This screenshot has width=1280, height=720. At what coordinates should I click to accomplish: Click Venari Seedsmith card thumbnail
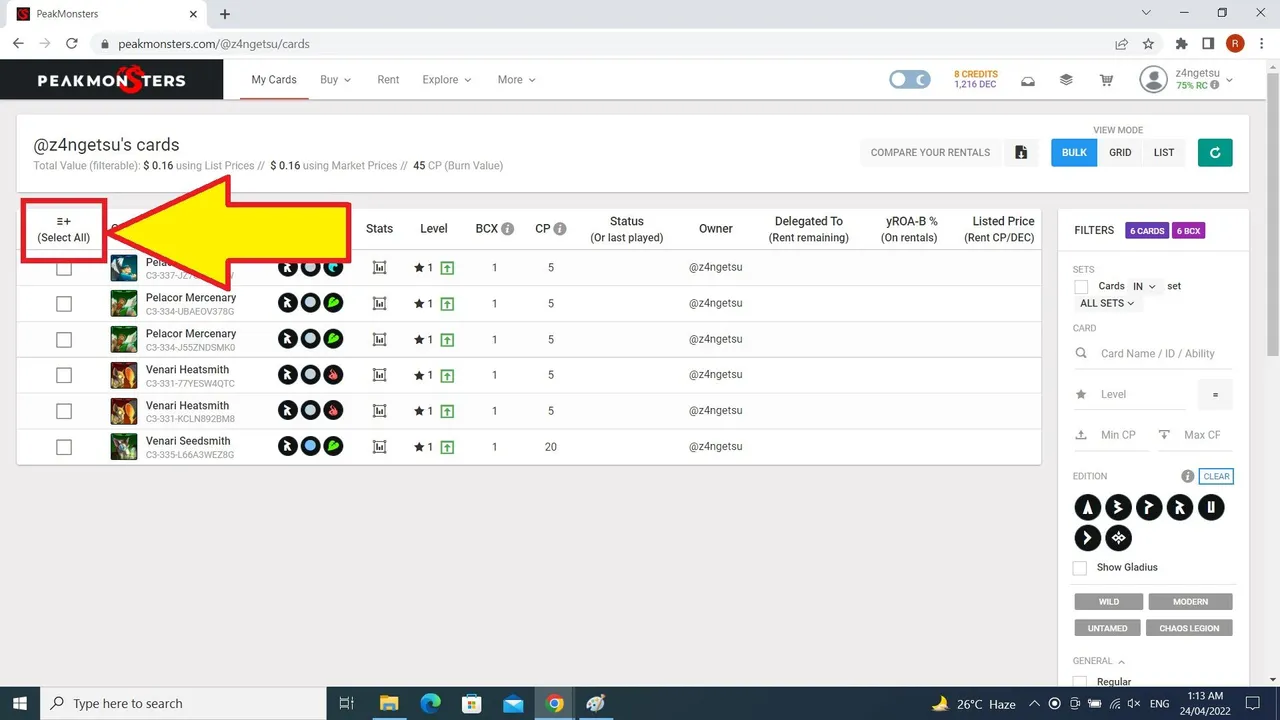point(124,447)
